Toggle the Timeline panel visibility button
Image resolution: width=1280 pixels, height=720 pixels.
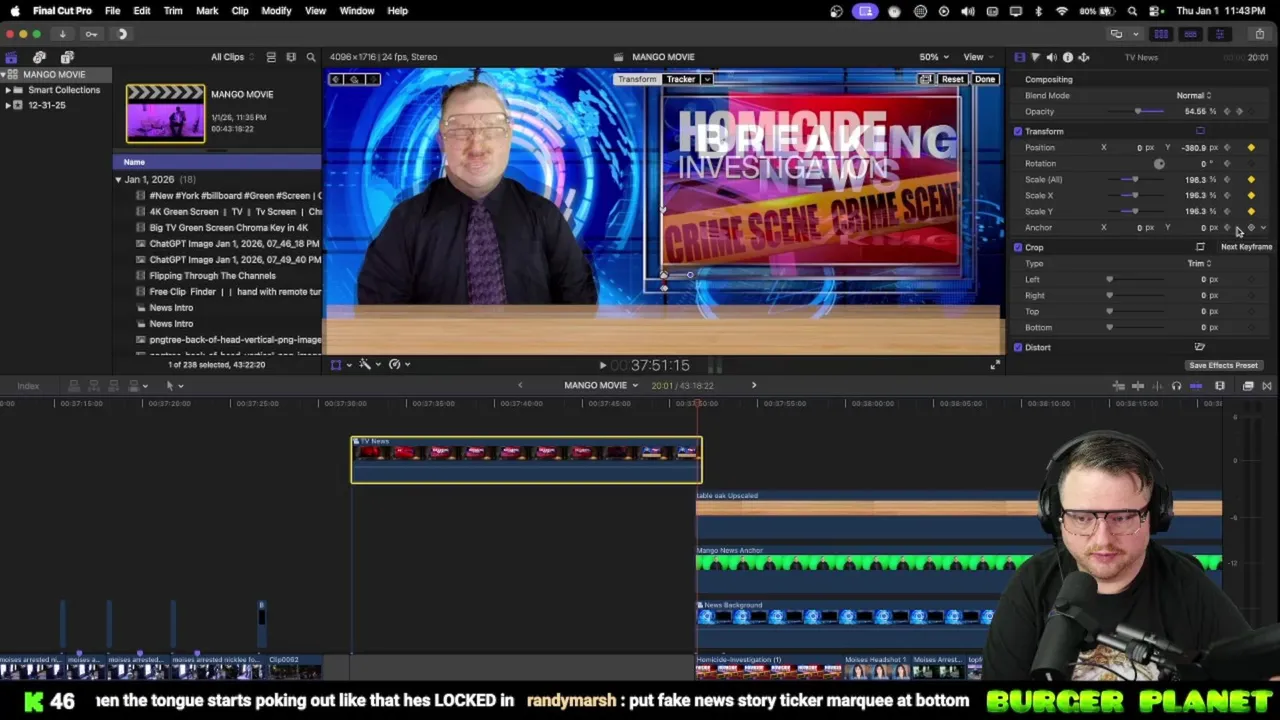1190,34
